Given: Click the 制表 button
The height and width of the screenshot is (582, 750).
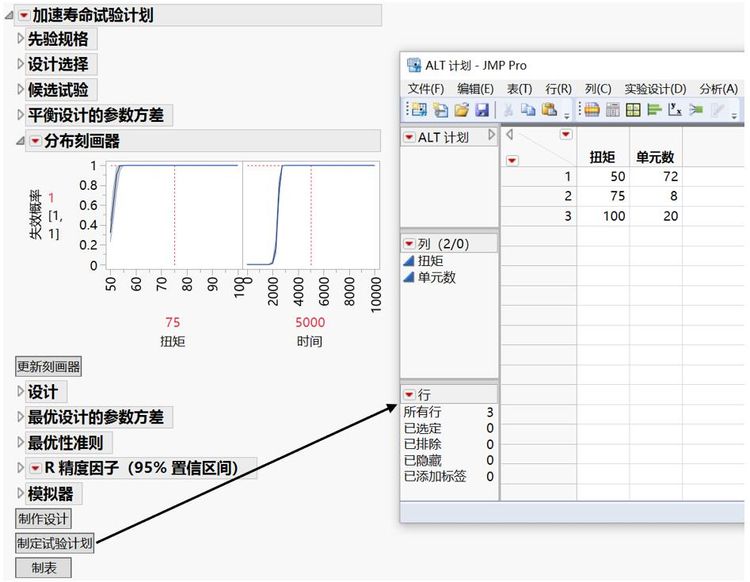Looking at the screenshot, I should click(44, 568).
